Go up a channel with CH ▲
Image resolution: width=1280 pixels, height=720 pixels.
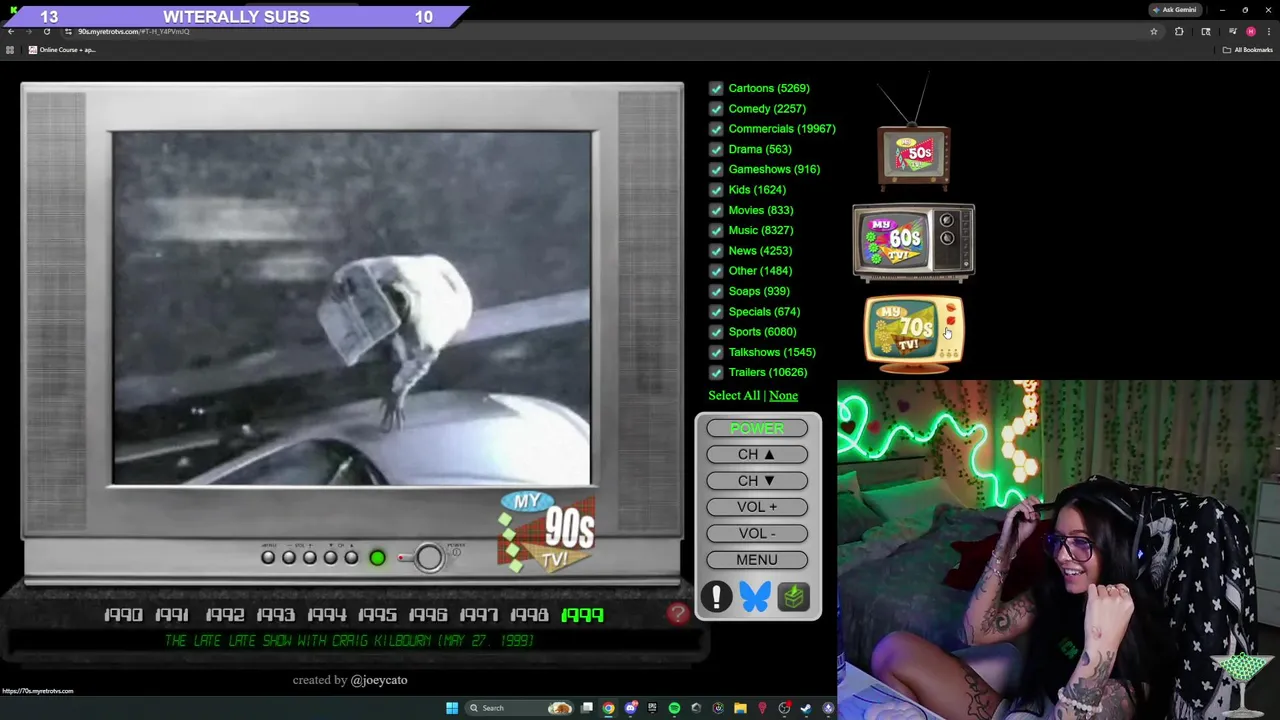pyautogui.click(x=757, y=454)
